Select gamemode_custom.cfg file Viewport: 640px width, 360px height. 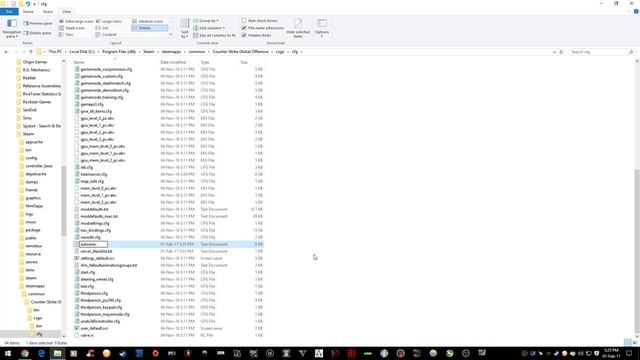[x=101, y=76]
